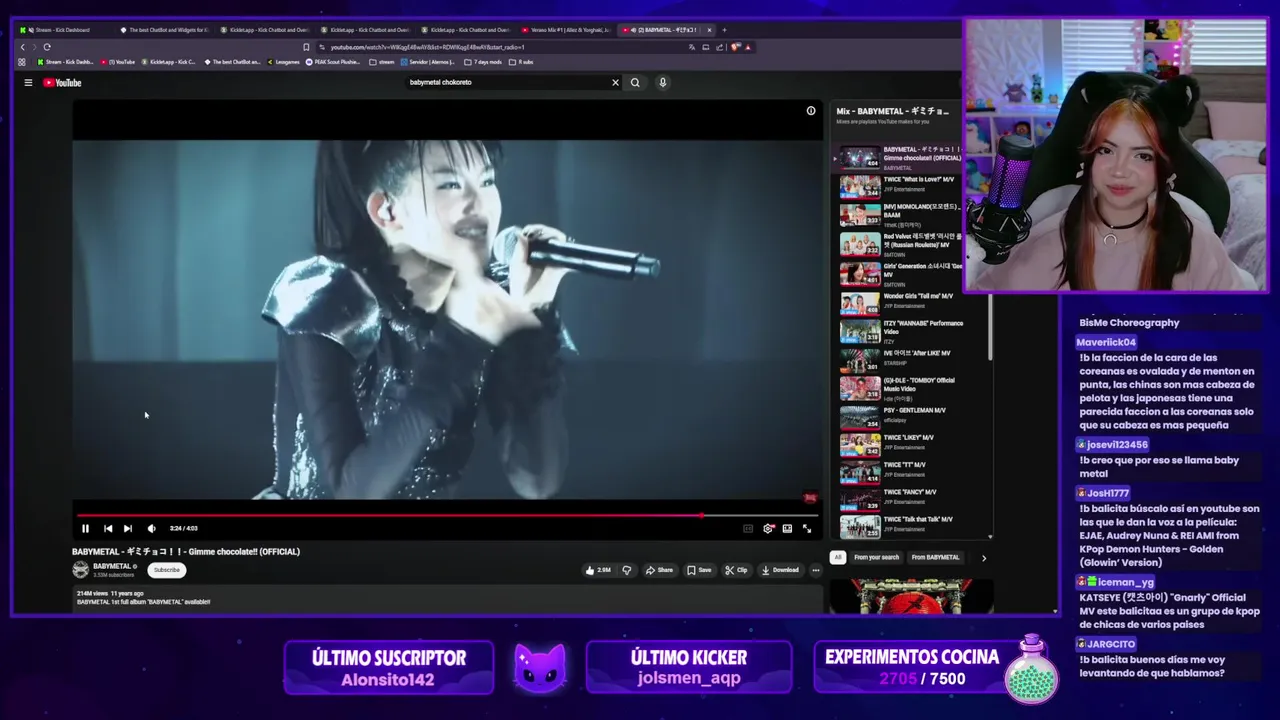Close the BABYMETAL browser tab
Image resolution: width=1280 pixels, height=720 pixels.
point(709,30)
